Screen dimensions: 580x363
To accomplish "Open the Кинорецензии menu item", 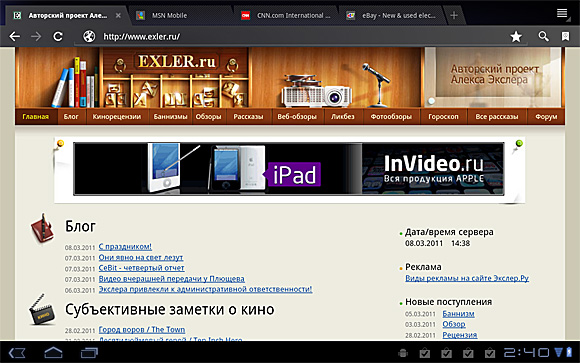I will (117, 117).
